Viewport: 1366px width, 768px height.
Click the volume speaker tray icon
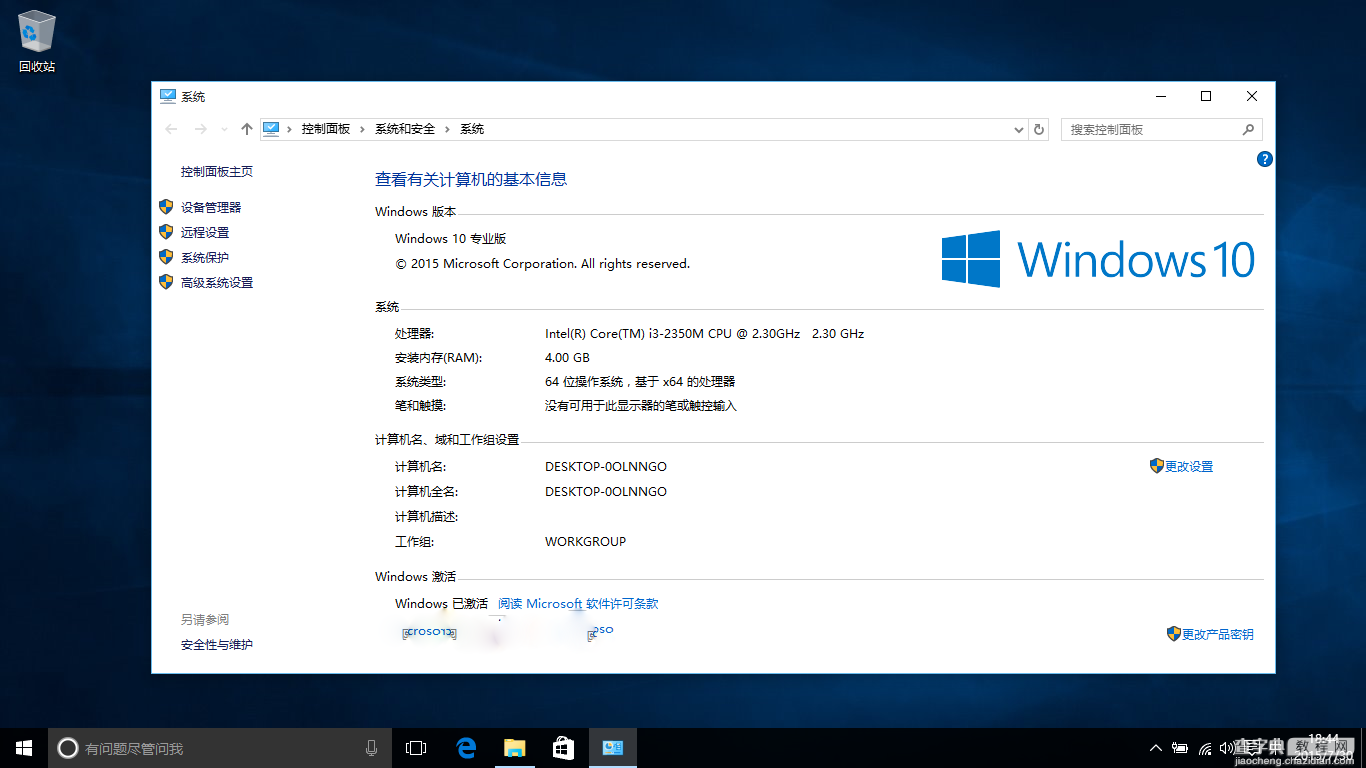tap(1227, 748)
